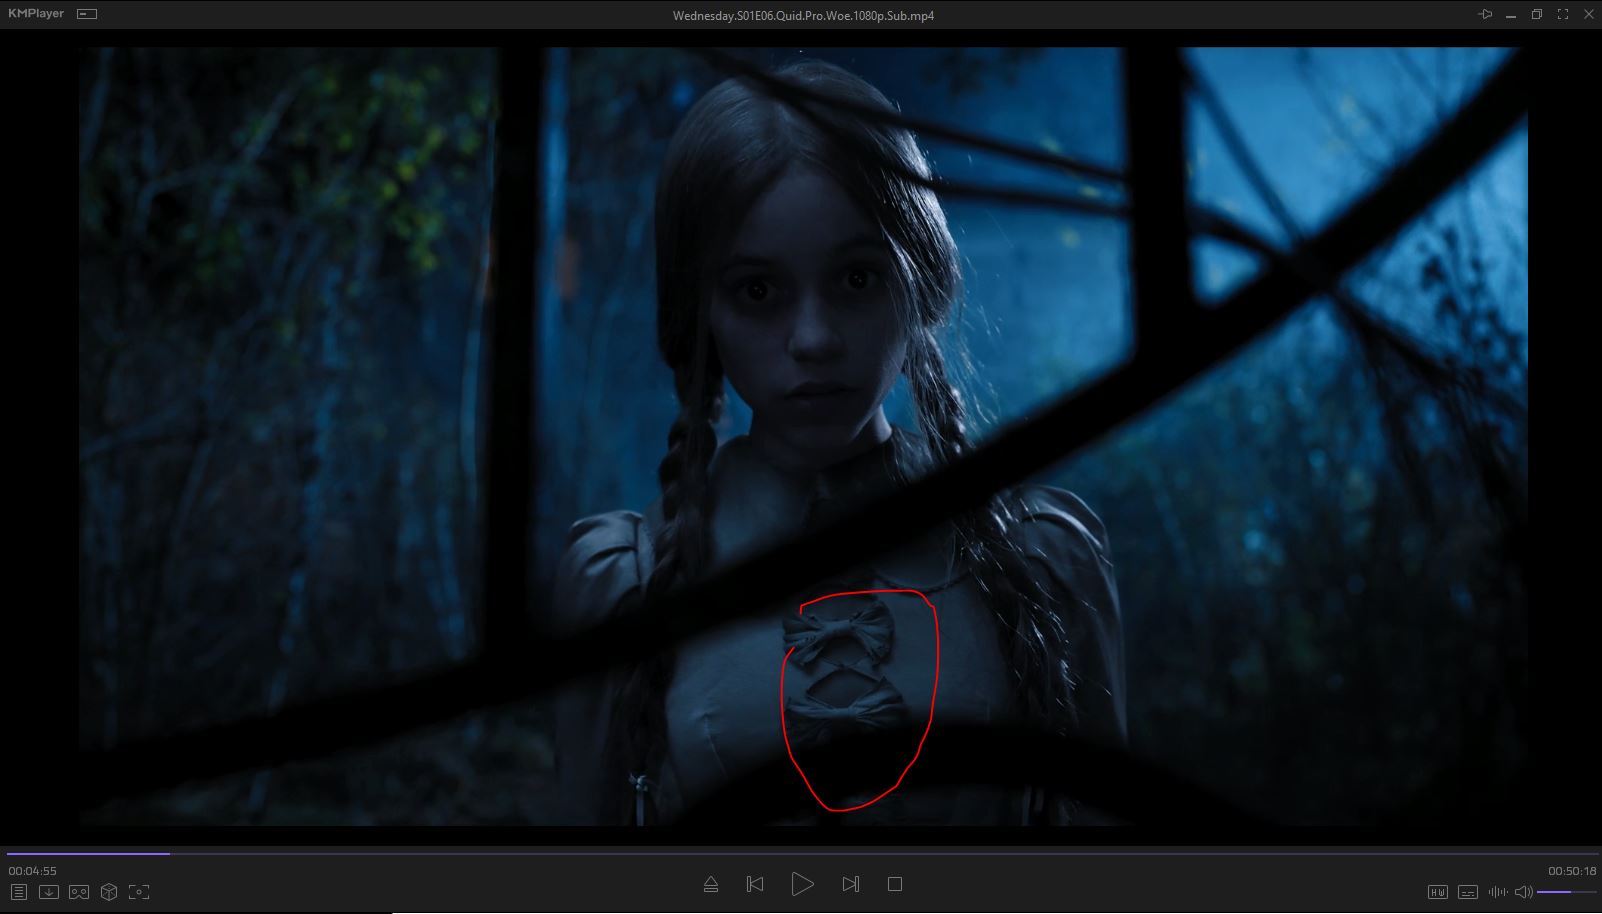Toggle subtitles display icon
Screen dimensions: 1602x914
[x=1467, y=892]
